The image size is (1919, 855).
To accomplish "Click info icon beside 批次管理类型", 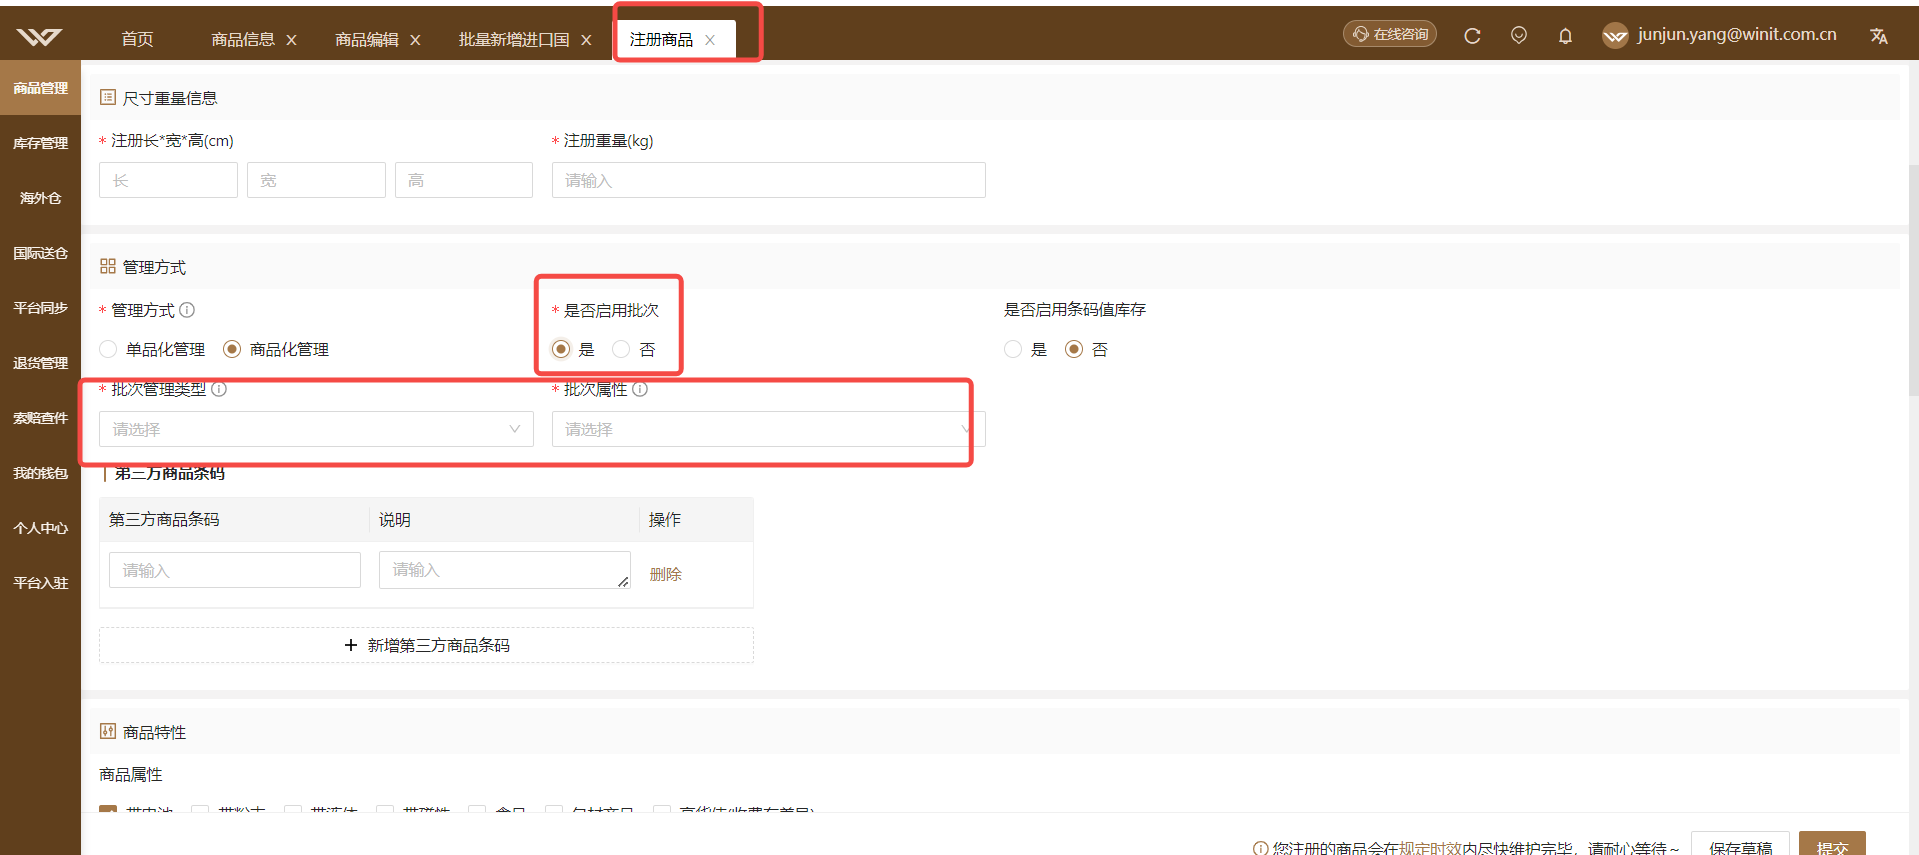I will point(219,389).
